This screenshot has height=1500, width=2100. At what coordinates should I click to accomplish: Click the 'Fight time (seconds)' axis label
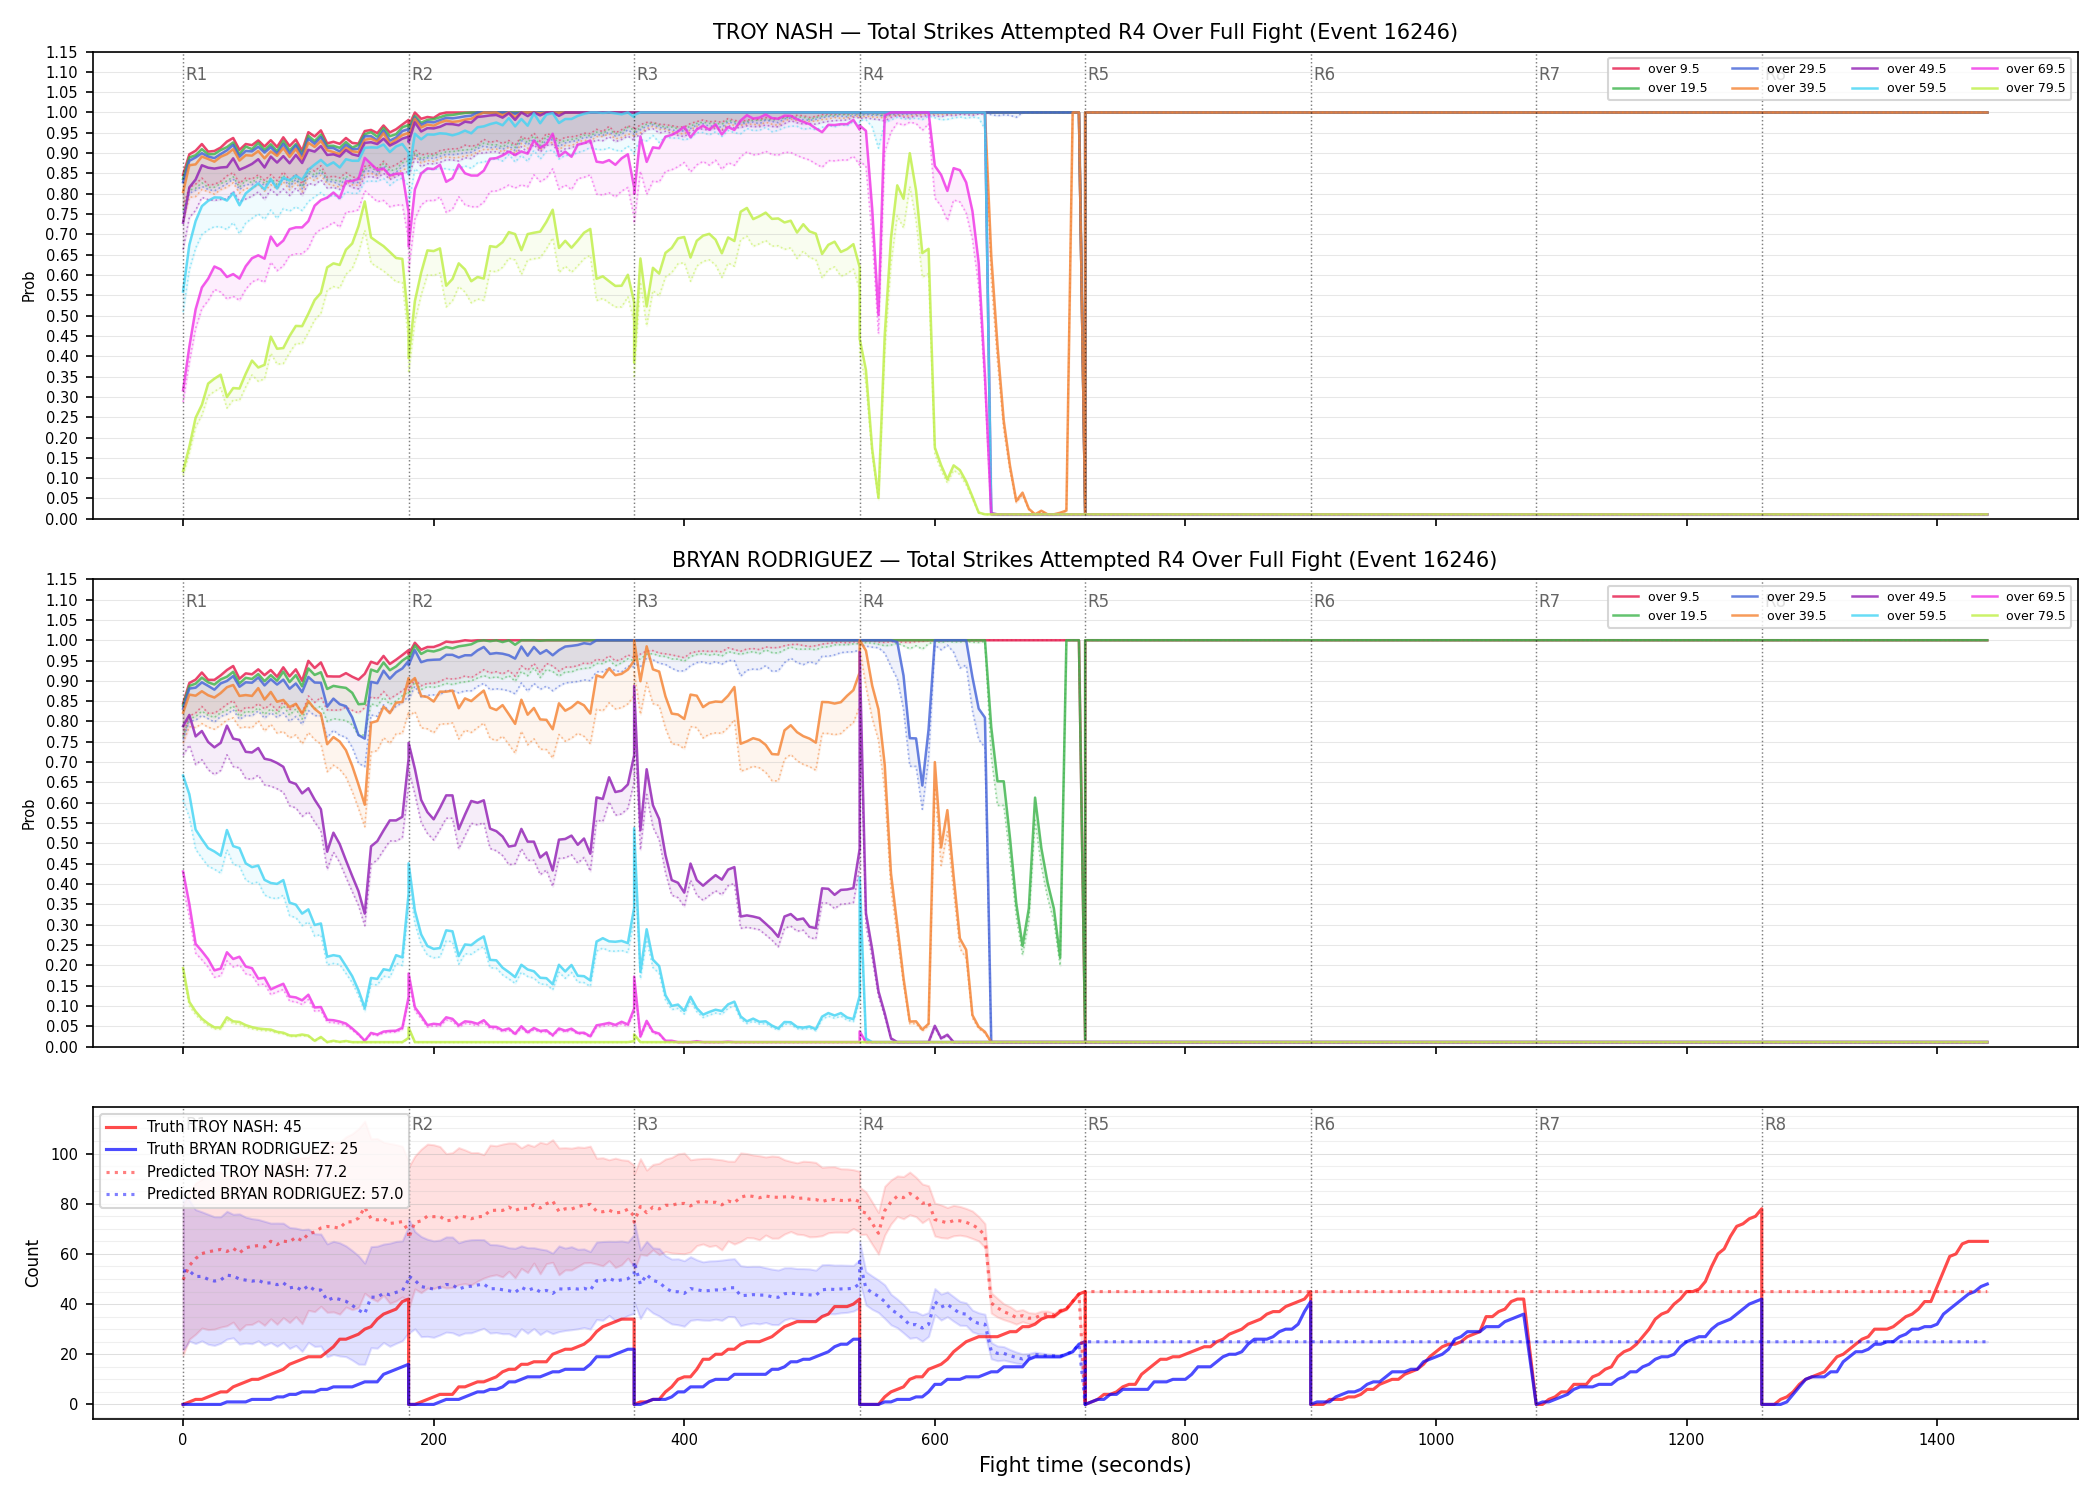pos(1085,1465)
